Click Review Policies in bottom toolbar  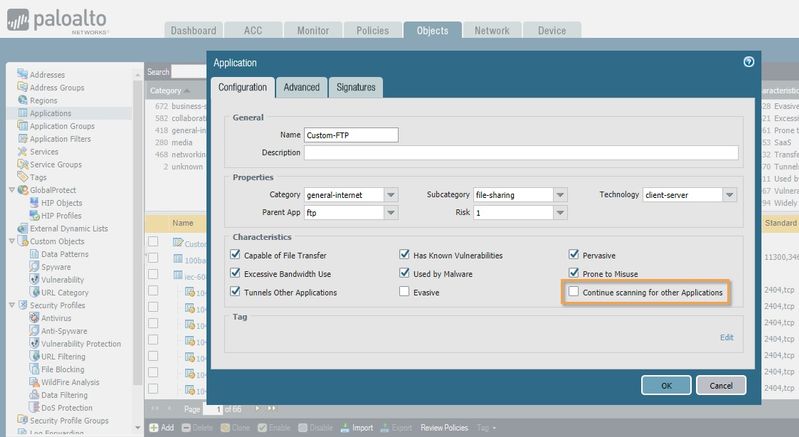click(x=444, y=428)
